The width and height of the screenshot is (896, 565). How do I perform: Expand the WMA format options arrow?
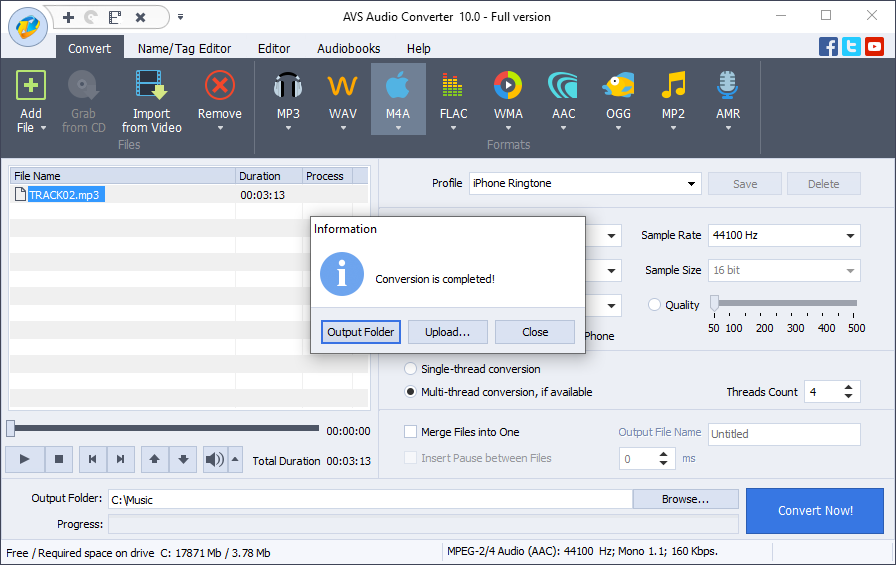click(508, 129)
